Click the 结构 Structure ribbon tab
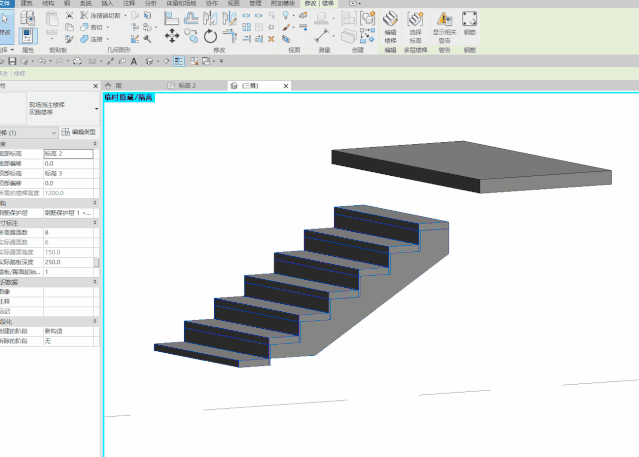The height and width of the screenshot is (457, 639). [48, 3]
